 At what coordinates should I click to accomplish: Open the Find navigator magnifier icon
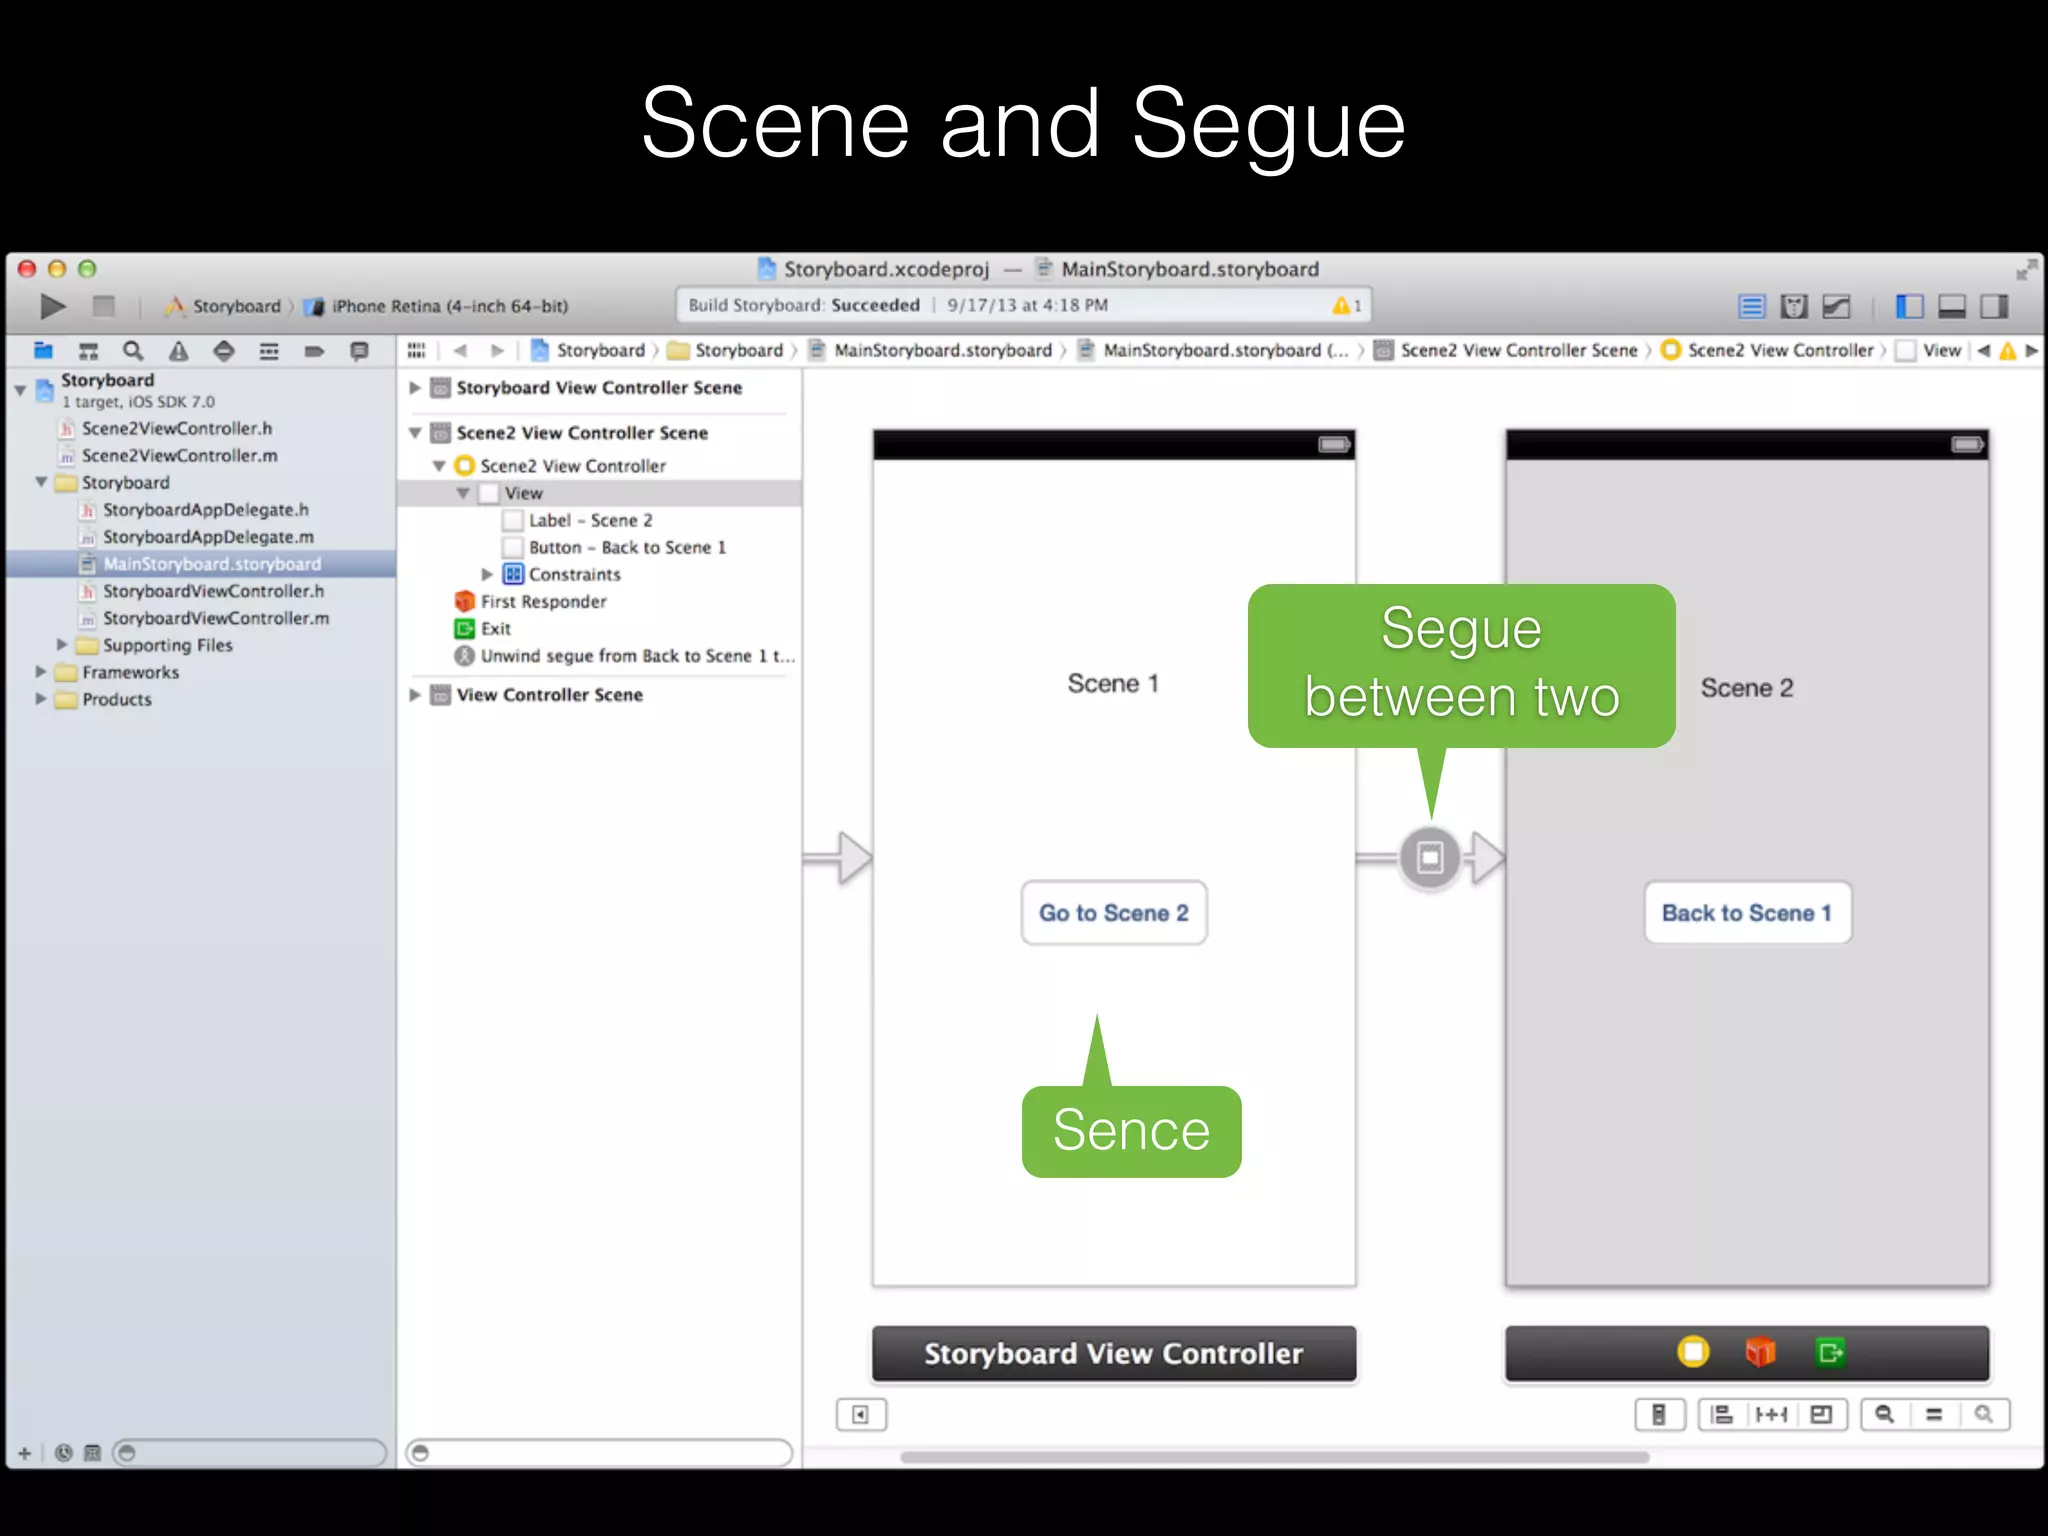[x=133, y=351]
